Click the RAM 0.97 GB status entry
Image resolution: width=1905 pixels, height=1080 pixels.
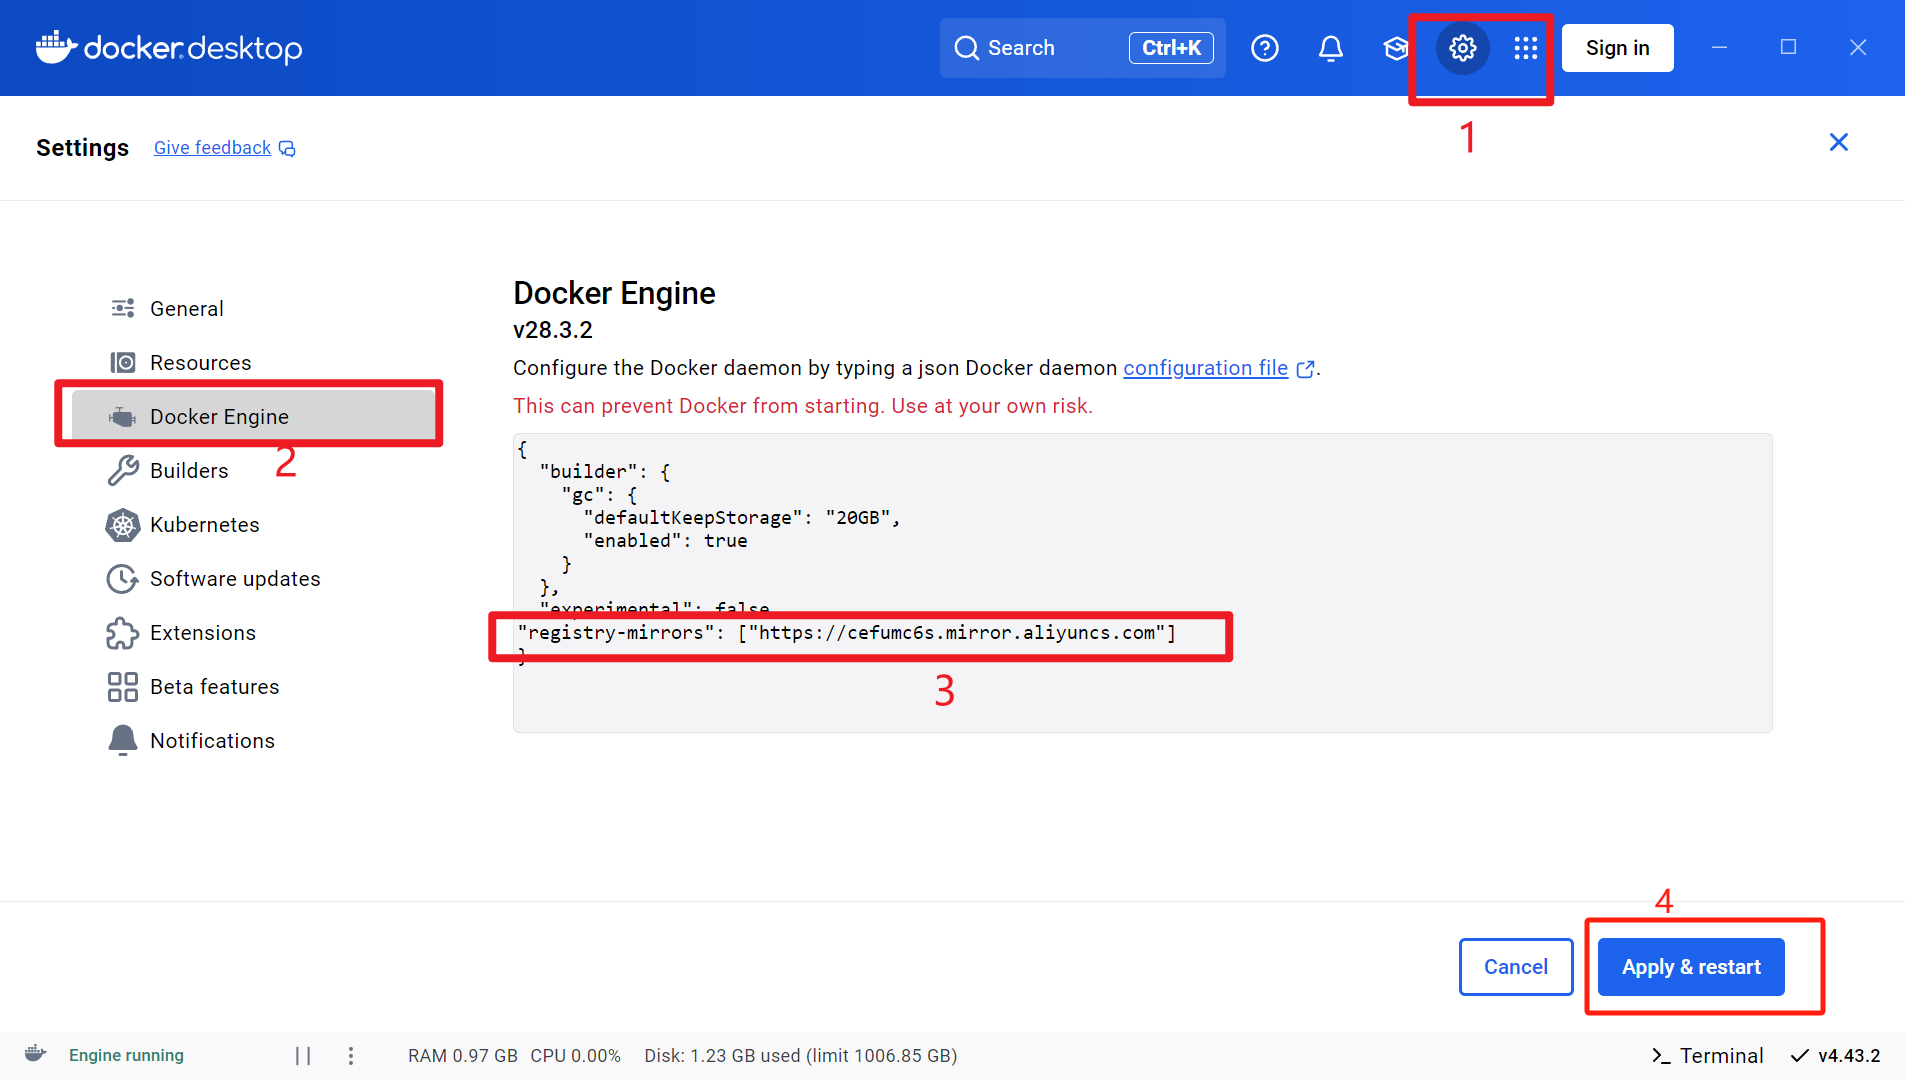coord(463,1055)
